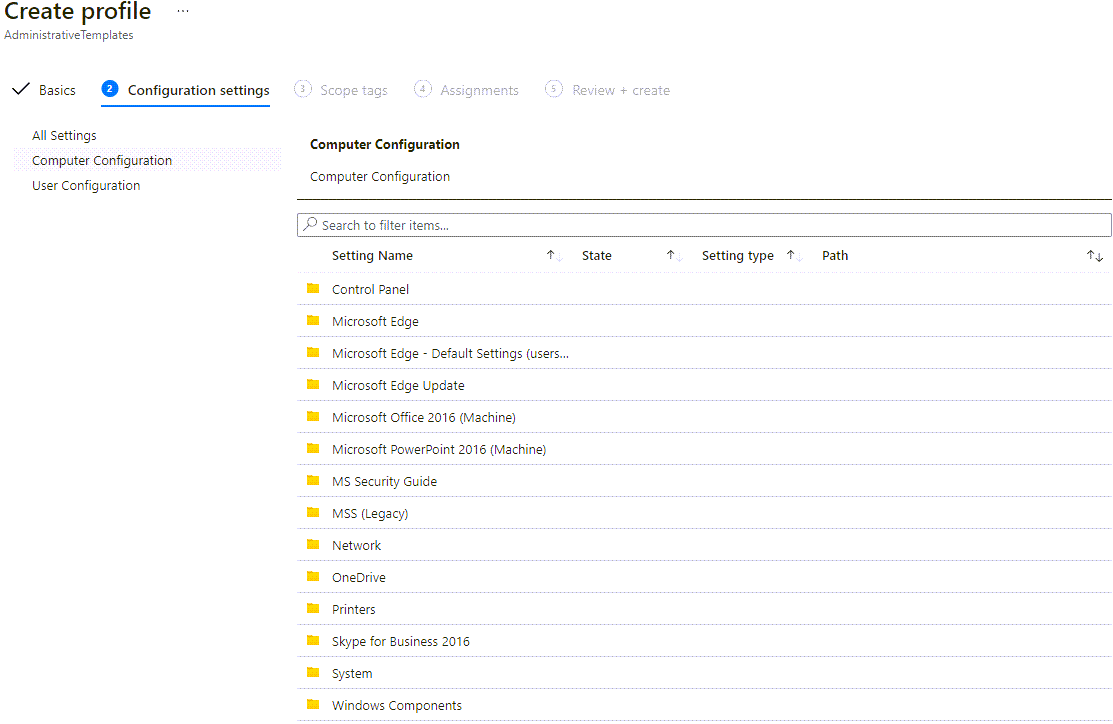Open Review + create tab
The height and width of the screenshot is (724, 1113).
[x=621, y=90]
